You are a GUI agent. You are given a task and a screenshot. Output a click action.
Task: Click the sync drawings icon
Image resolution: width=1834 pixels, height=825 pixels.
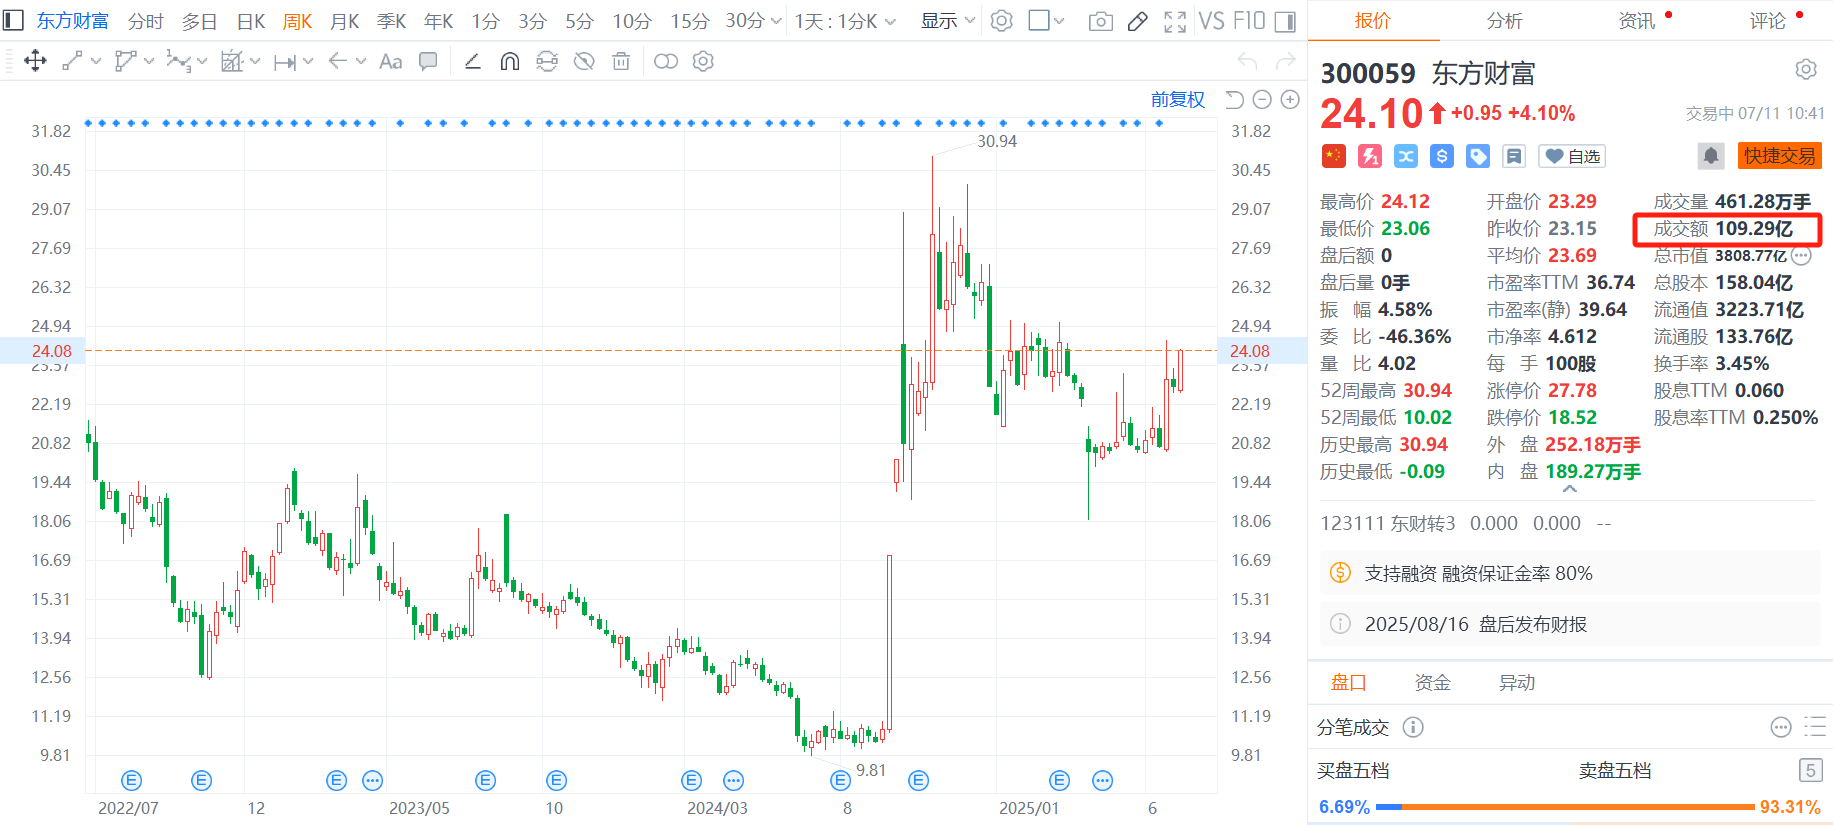pos(547,62)
